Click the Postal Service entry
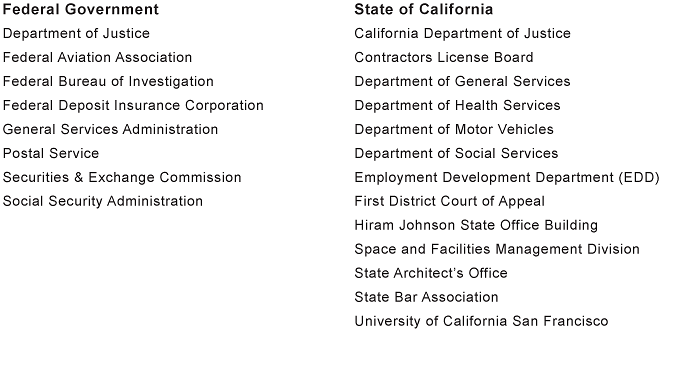 click(51, 153)
